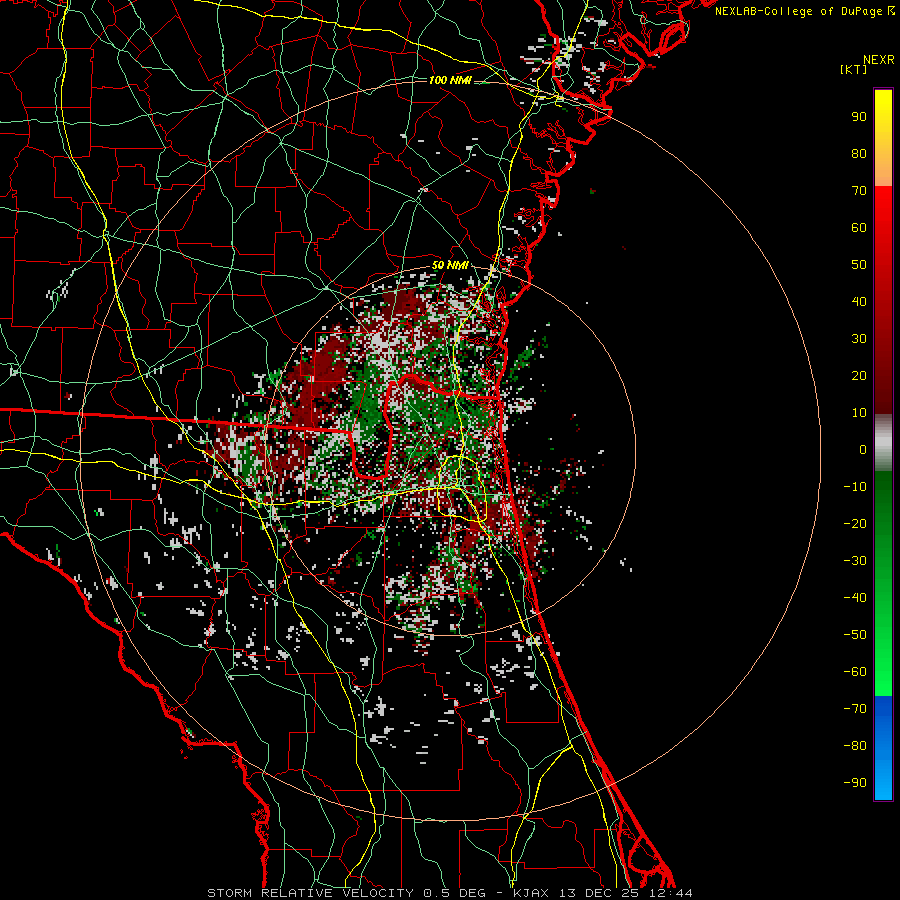
Task: Click the [KT] units label
Action: pos(854,69)
